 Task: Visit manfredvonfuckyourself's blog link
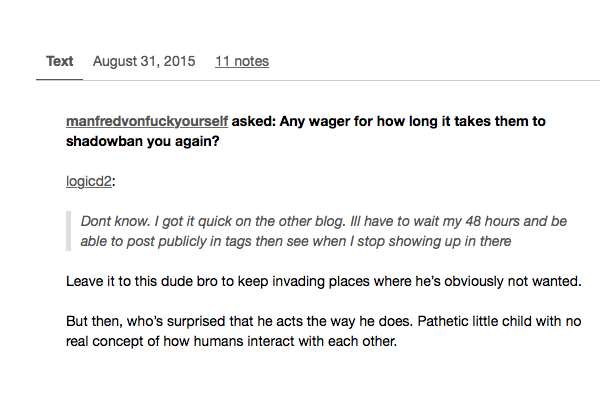click(x=147, y=121)
